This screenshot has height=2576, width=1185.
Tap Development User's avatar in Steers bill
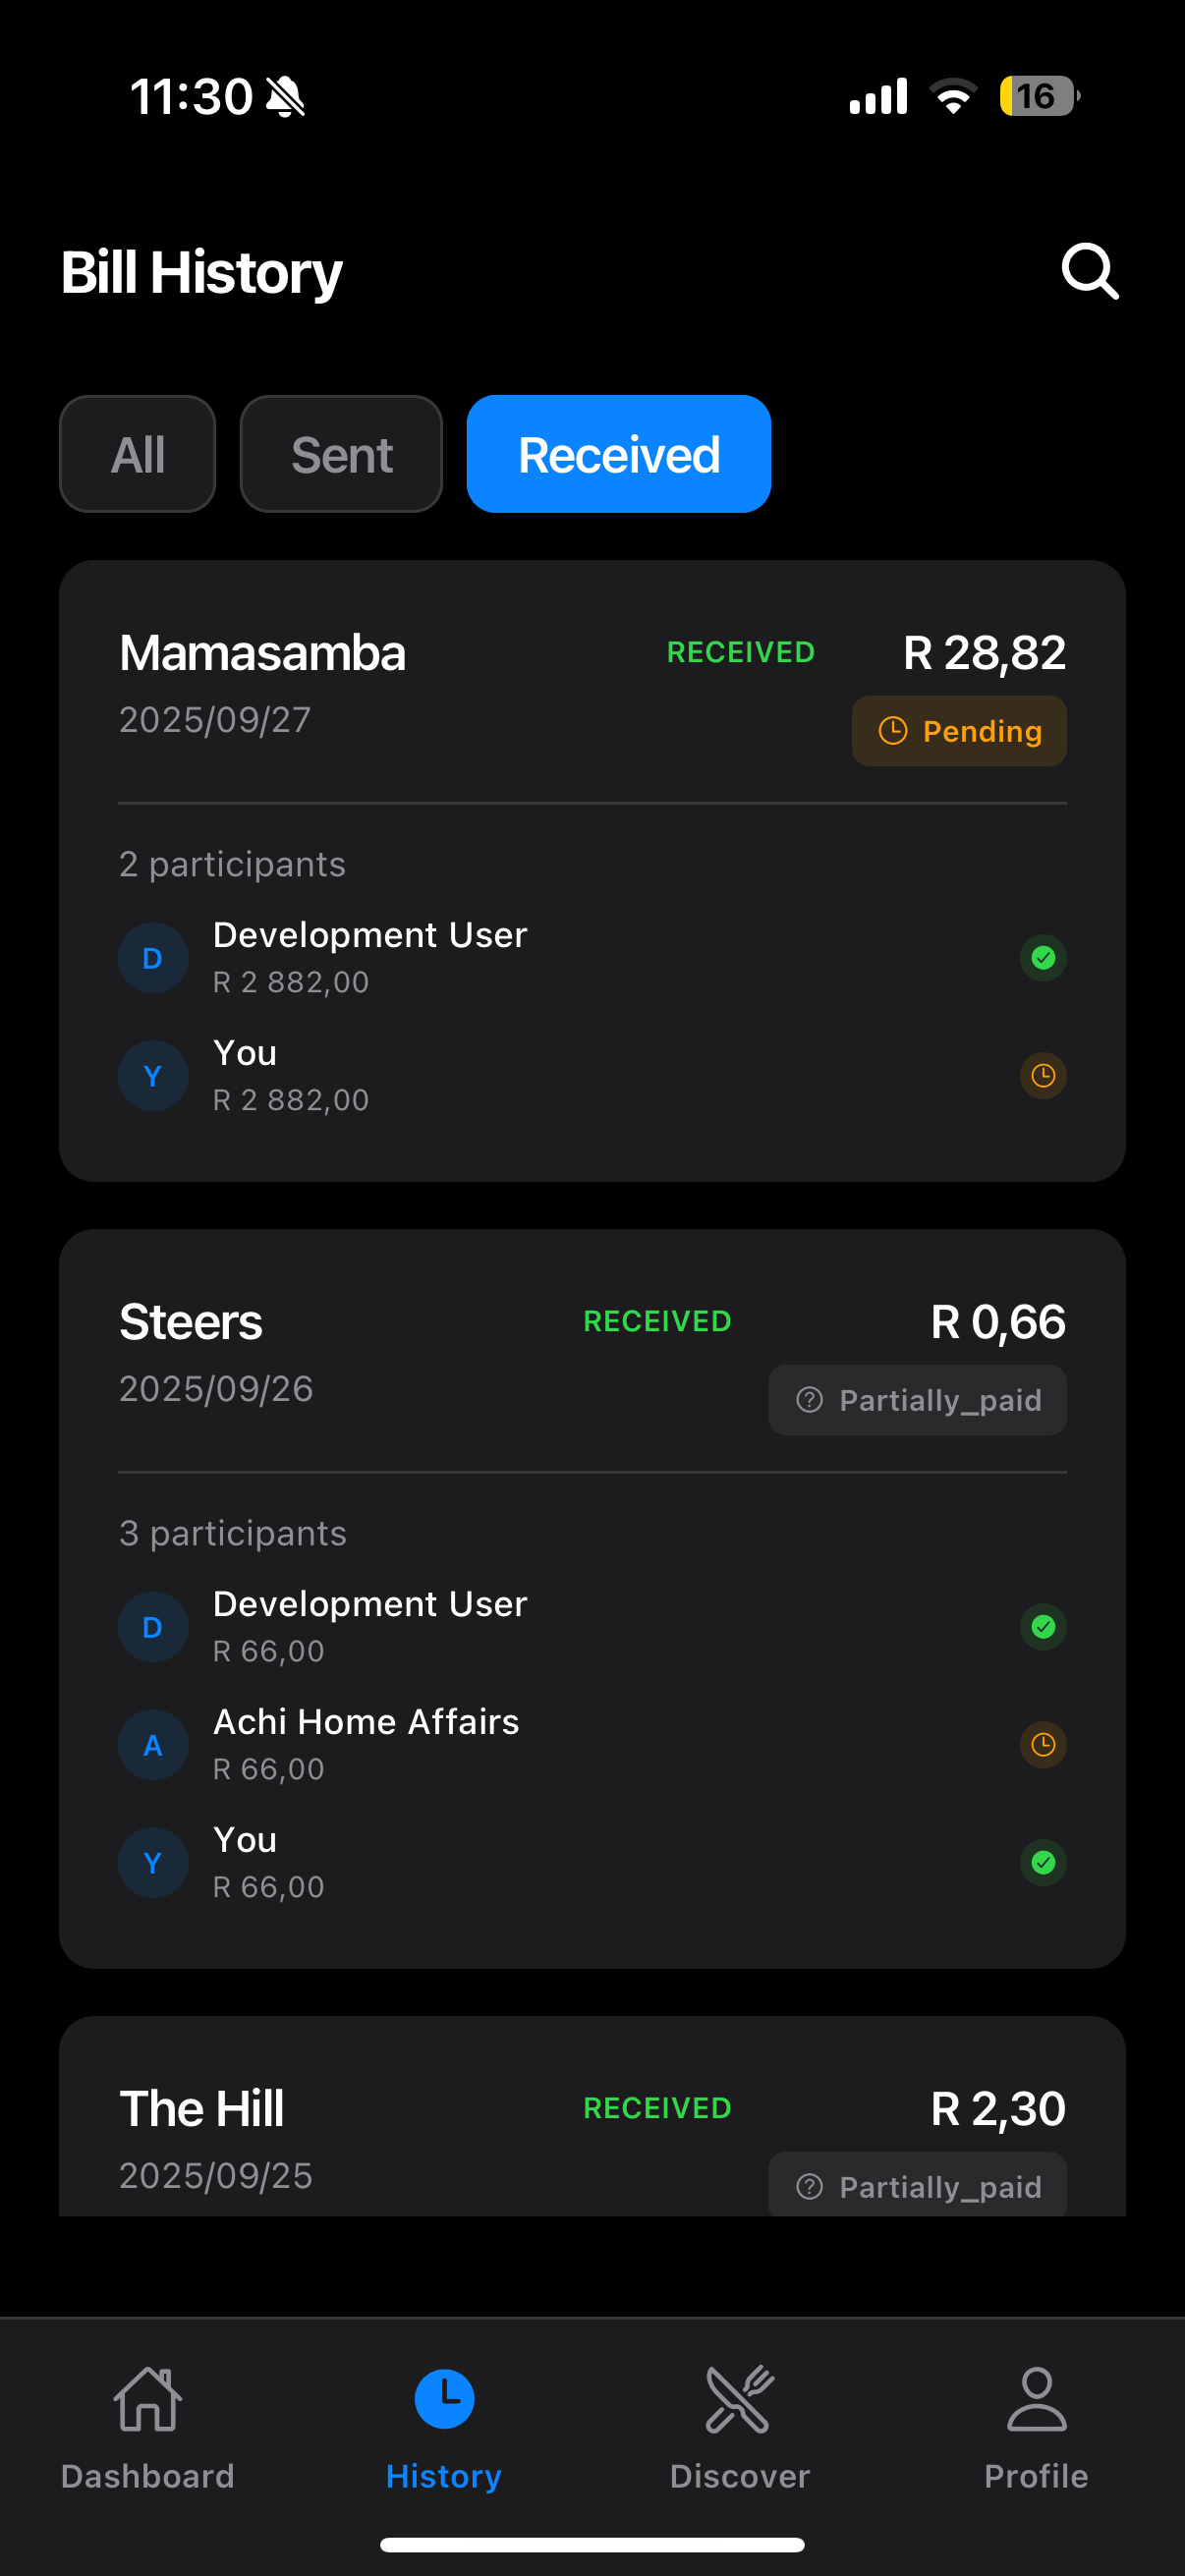click(x=153, y=1627)
